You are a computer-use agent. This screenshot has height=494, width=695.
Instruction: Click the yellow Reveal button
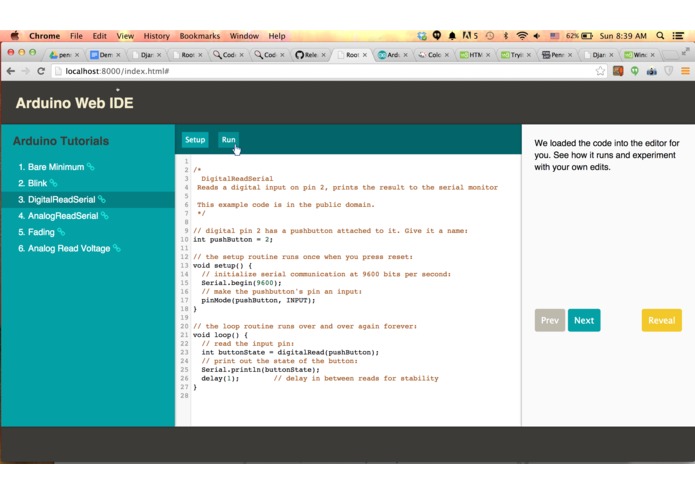[662, 320]
